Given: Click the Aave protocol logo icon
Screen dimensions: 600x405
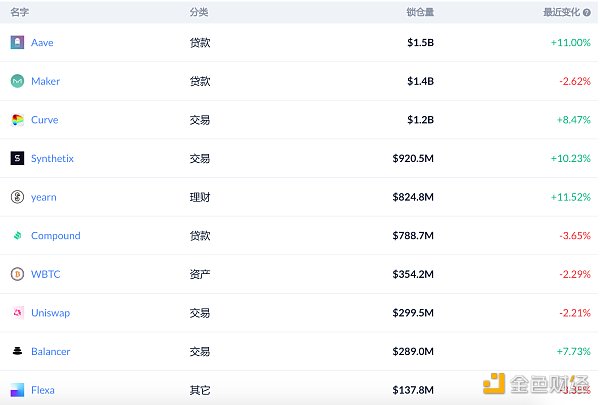Looking at the screenshot, I should [x=17, y=42].
